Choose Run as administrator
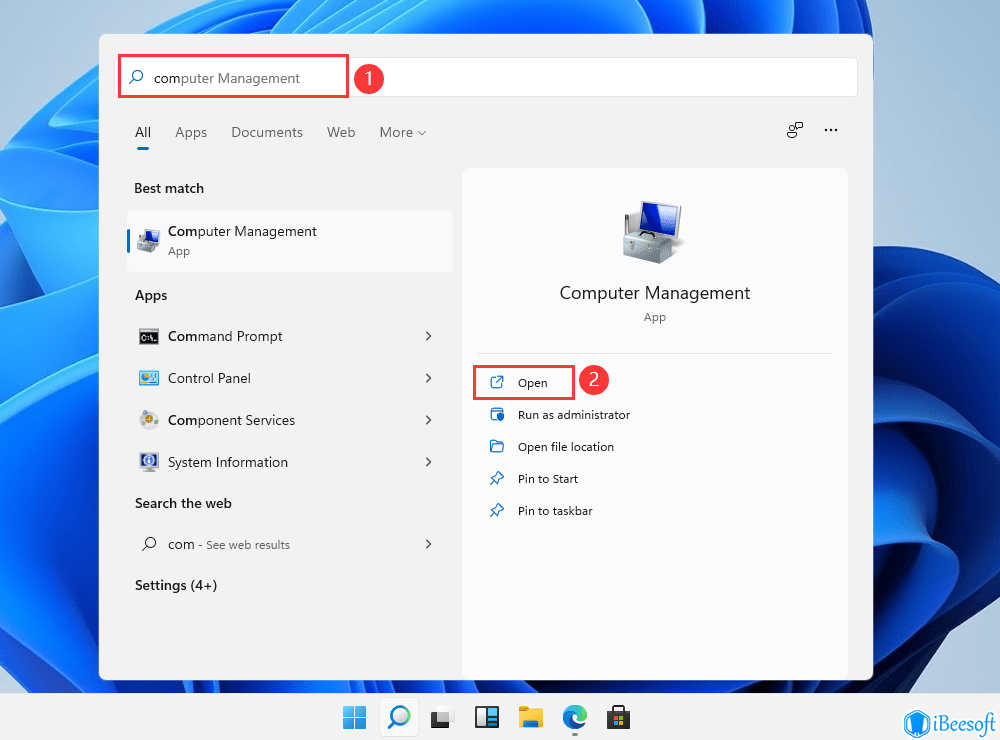 573,415
